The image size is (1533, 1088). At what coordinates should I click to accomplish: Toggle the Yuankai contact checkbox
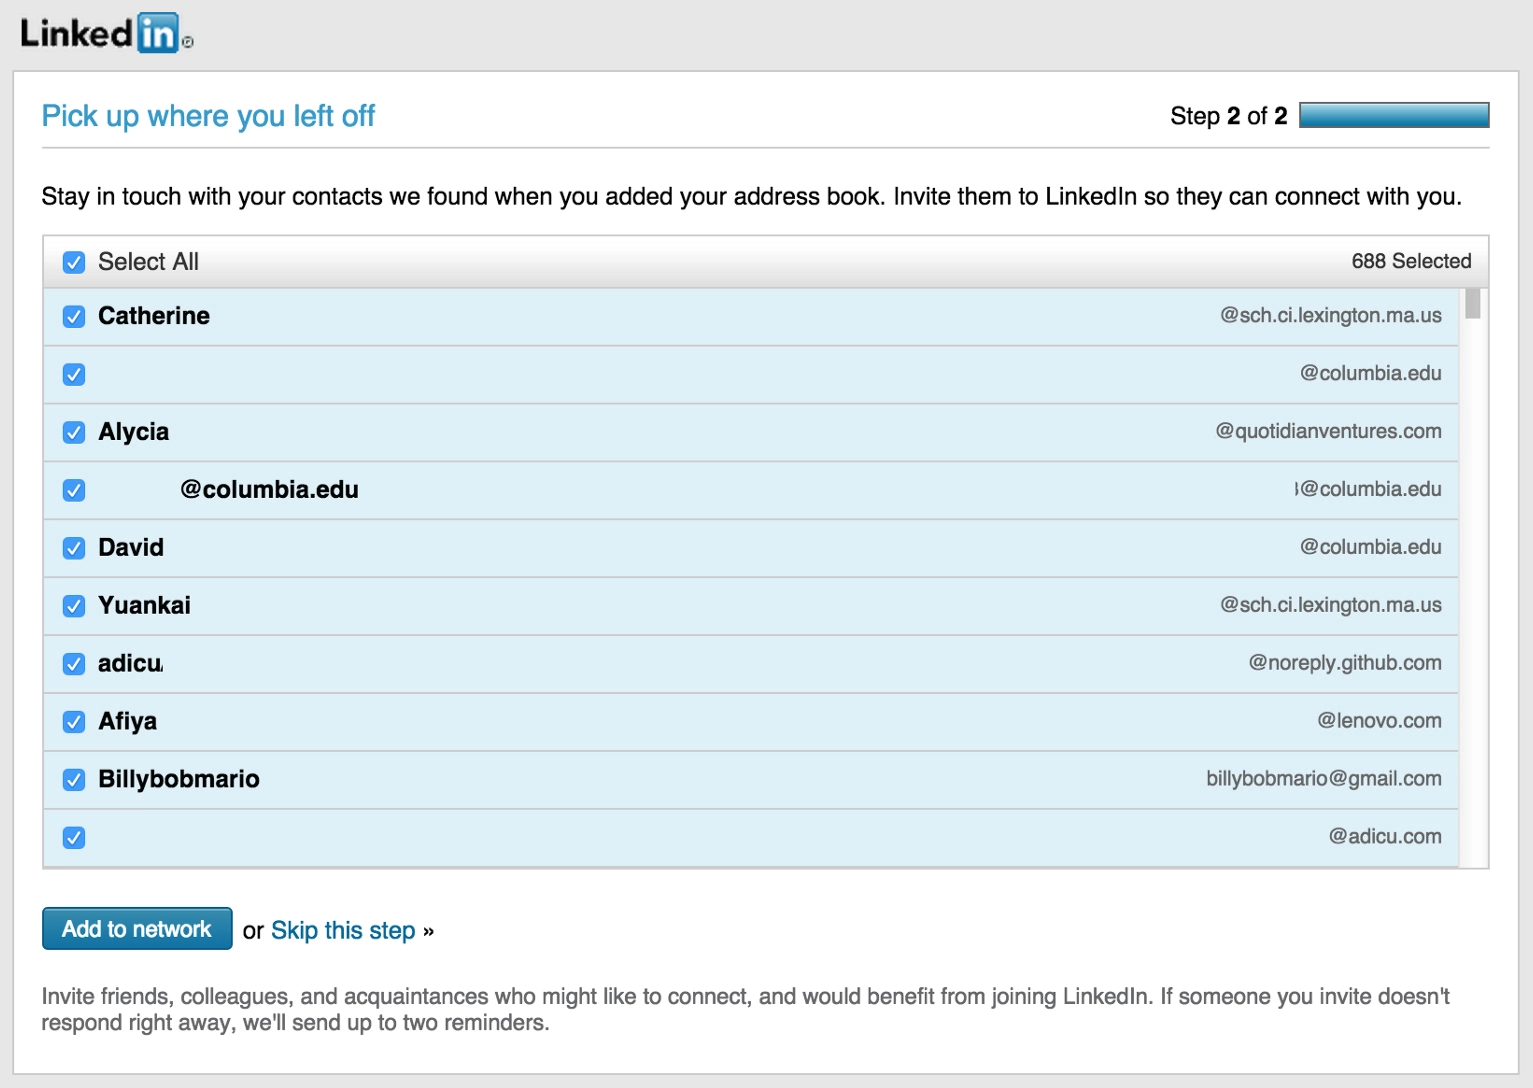point(74,606)
